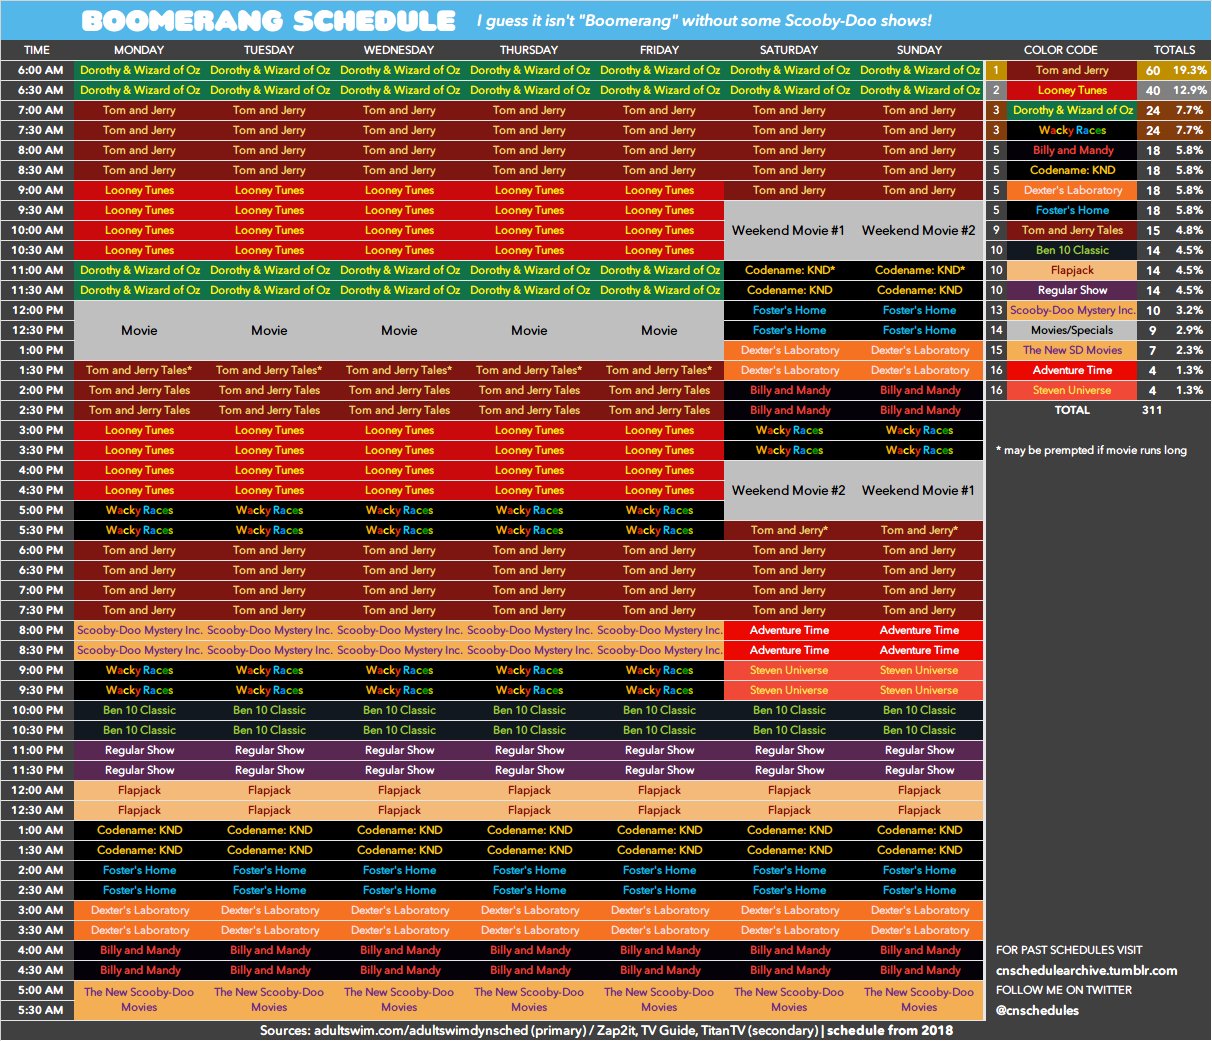Select Wednesday 2:30 PM Tom and Jerry Tales
The height and width of the screenshot is (1041, 1212).
(x=399, y=410)
